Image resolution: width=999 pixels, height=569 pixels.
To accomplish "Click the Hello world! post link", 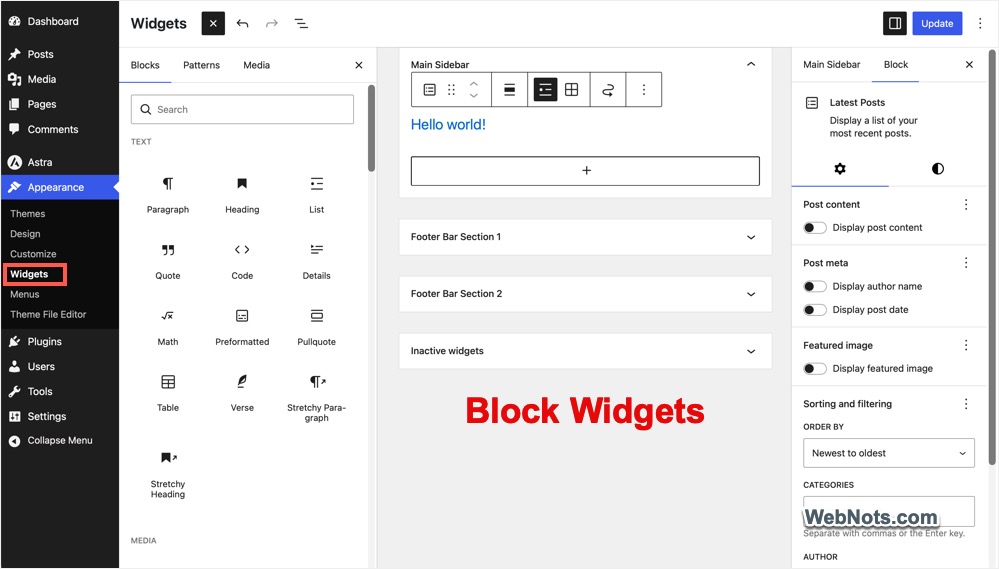I will pos(448,125).
